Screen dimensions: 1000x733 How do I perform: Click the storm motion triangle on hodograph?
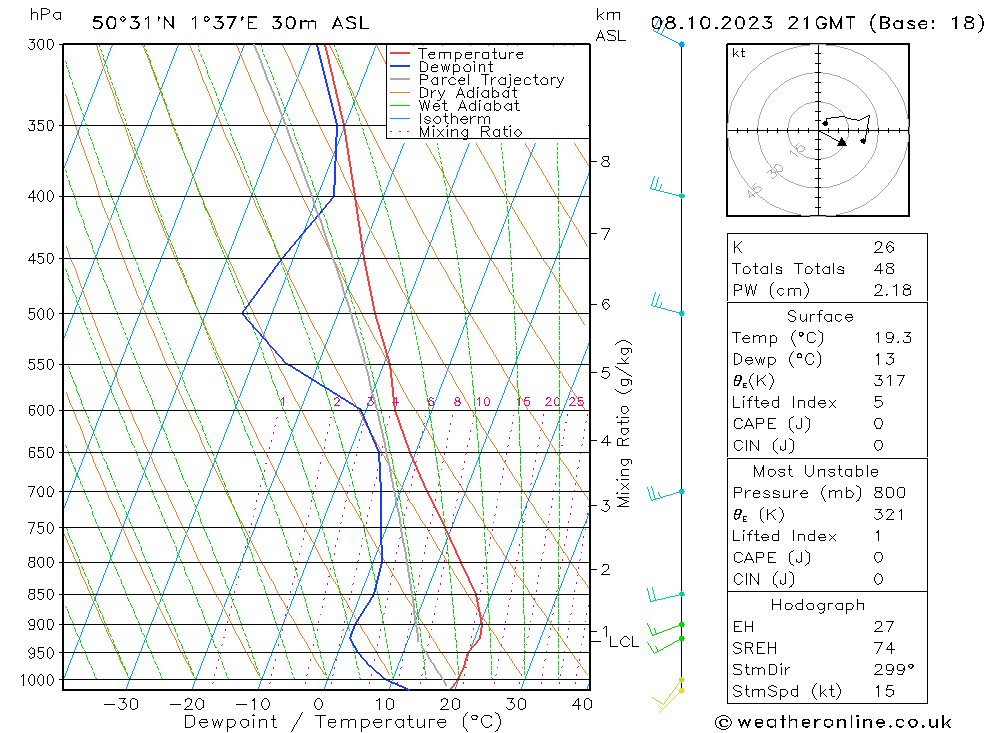click(842, 142)
